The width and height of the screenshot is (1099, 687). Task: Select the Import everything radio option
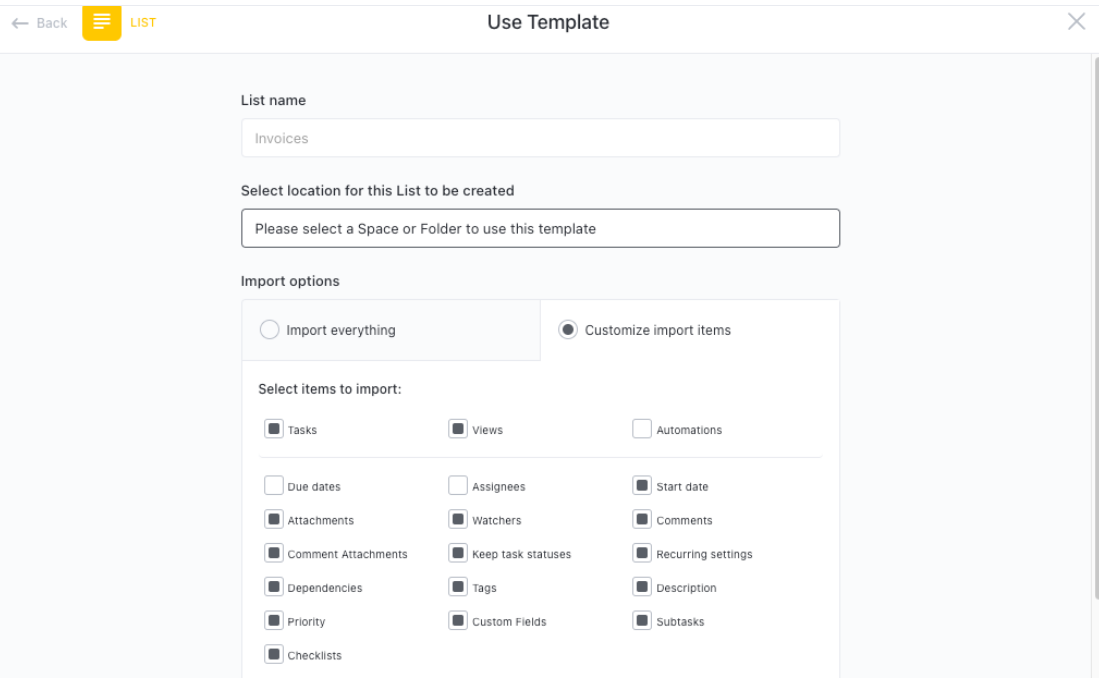269,329
